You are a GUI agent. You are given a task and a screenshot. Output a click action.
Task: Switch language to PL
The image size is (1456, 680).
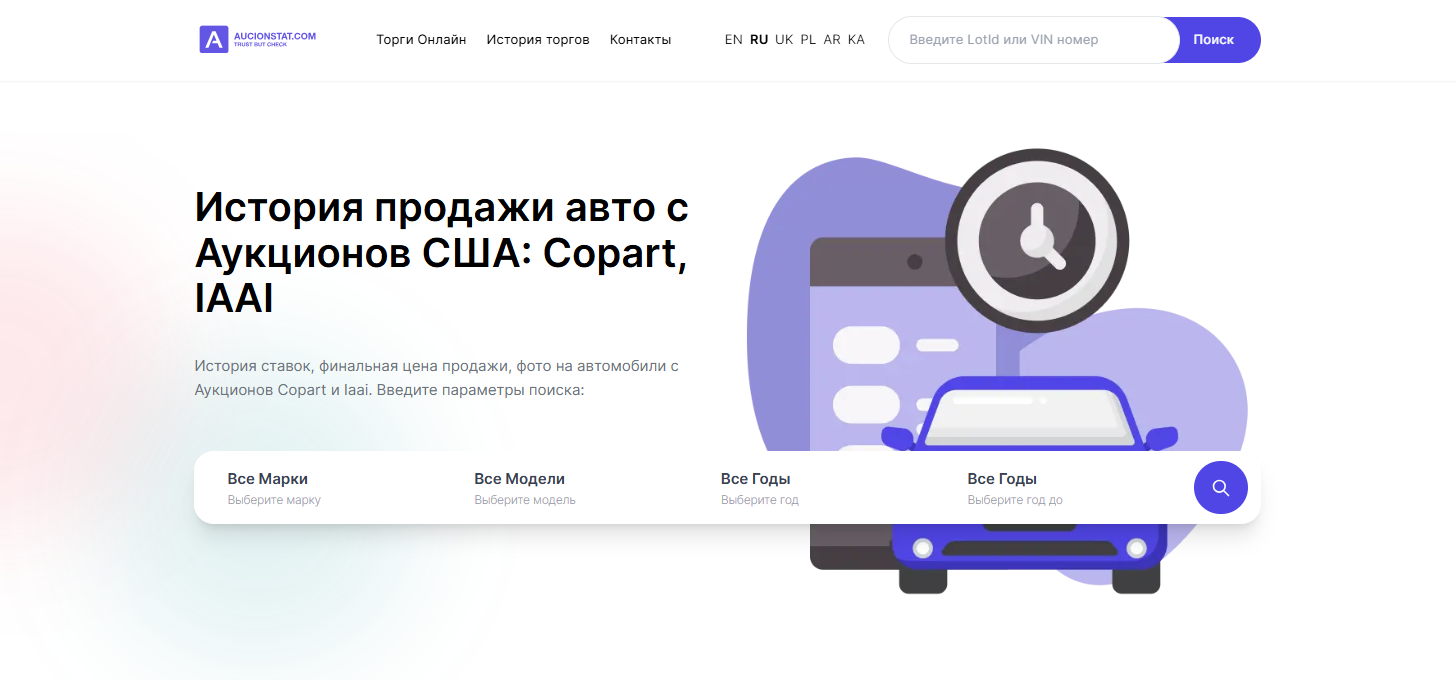point(808,40)
